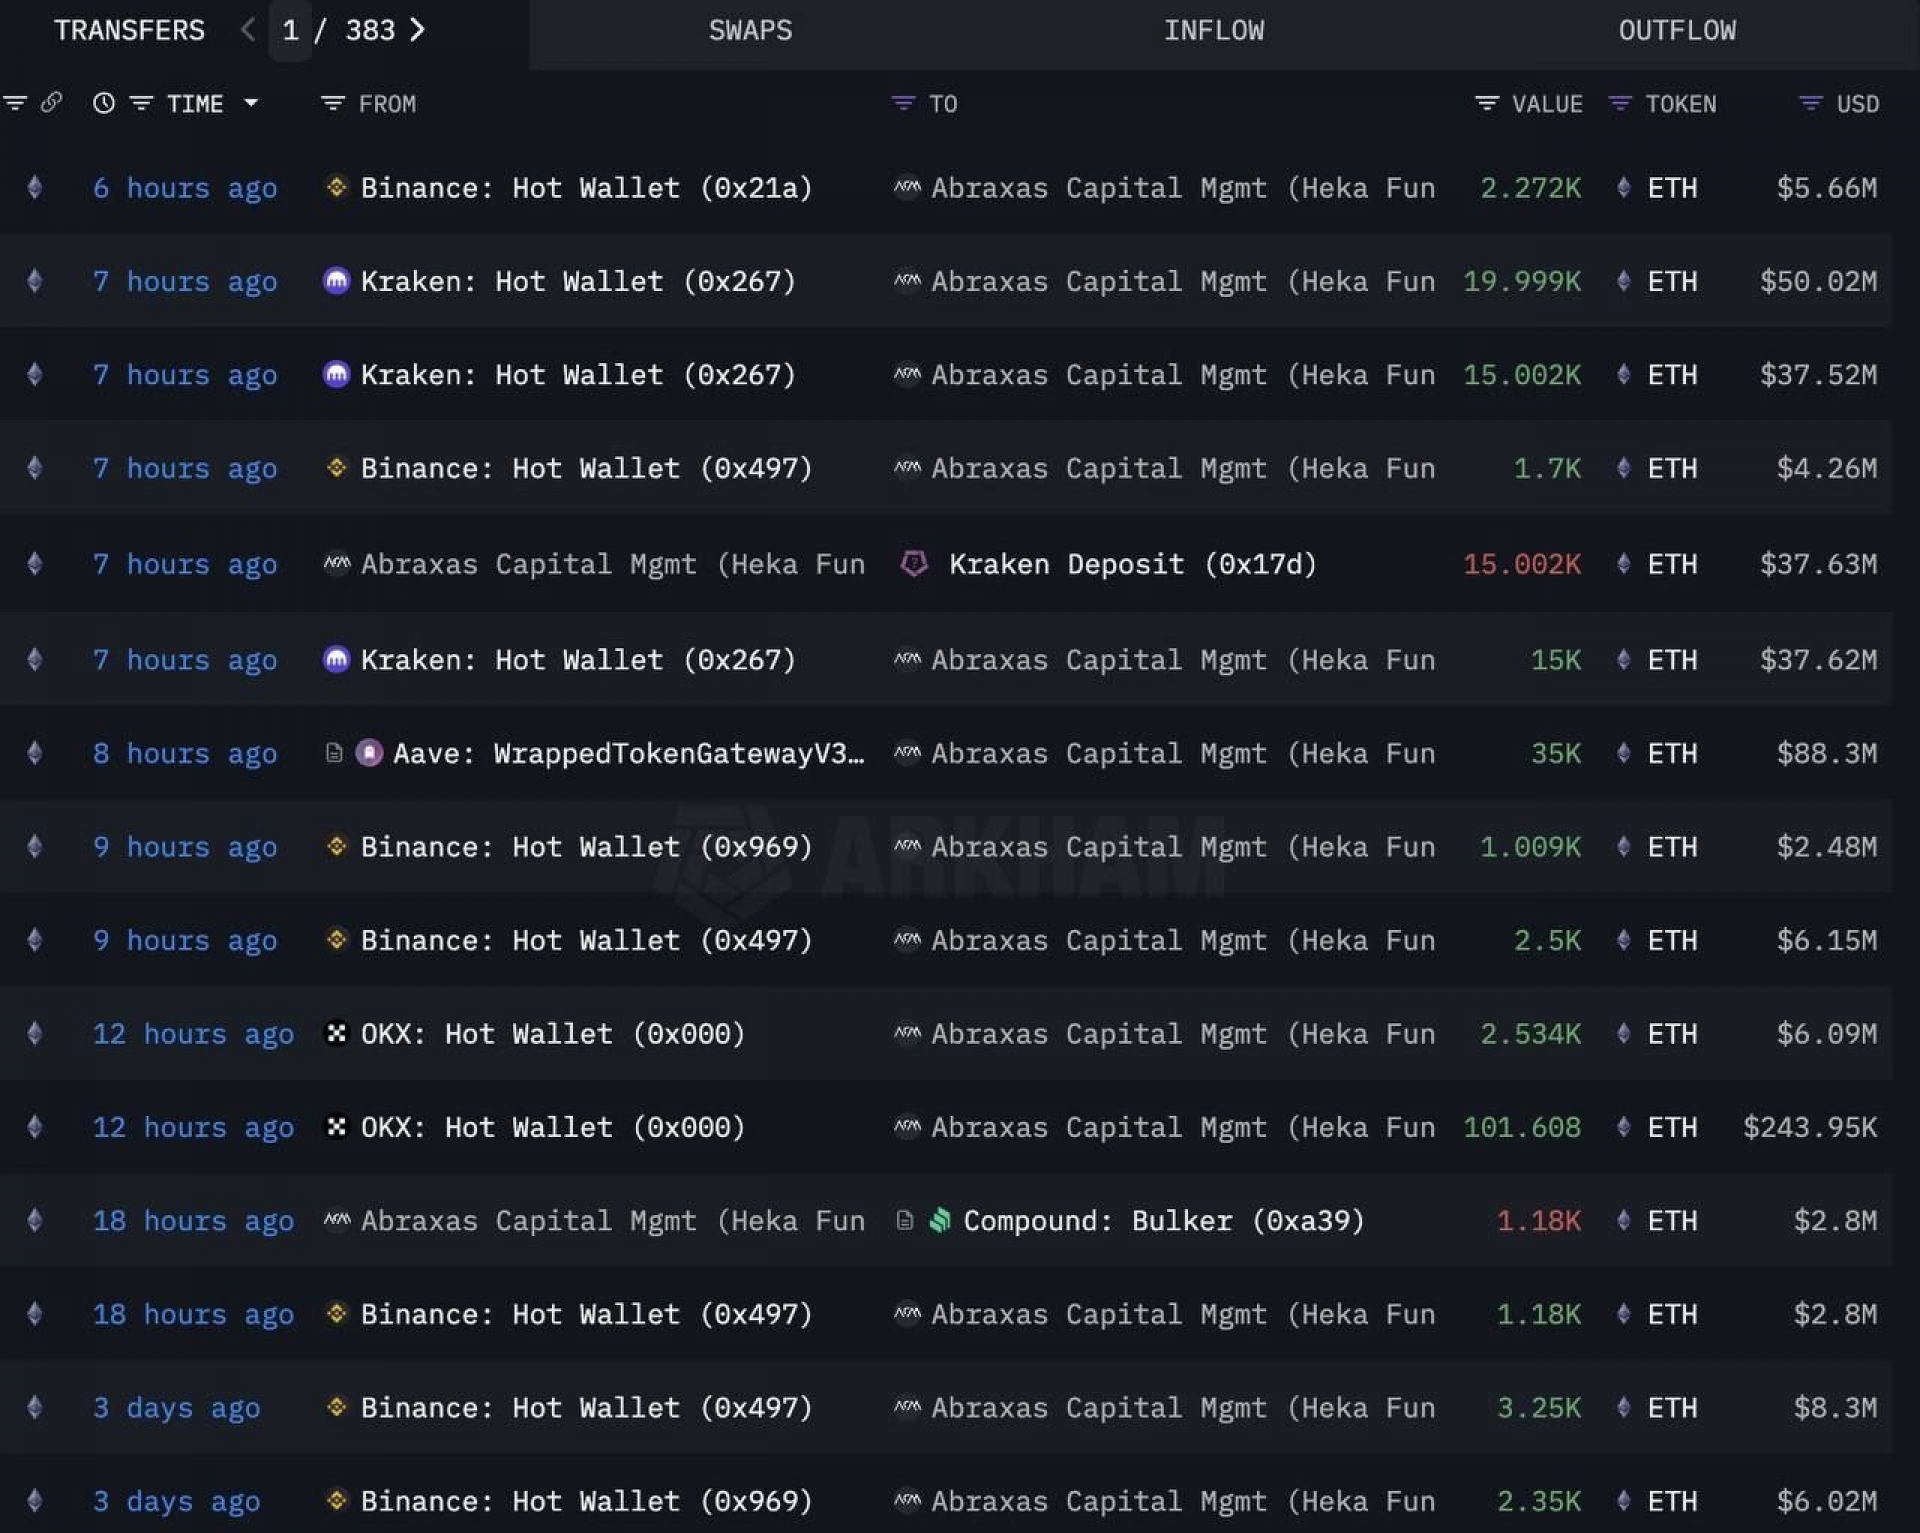
Task: Select value 35K
Action: coord(1556,754)
